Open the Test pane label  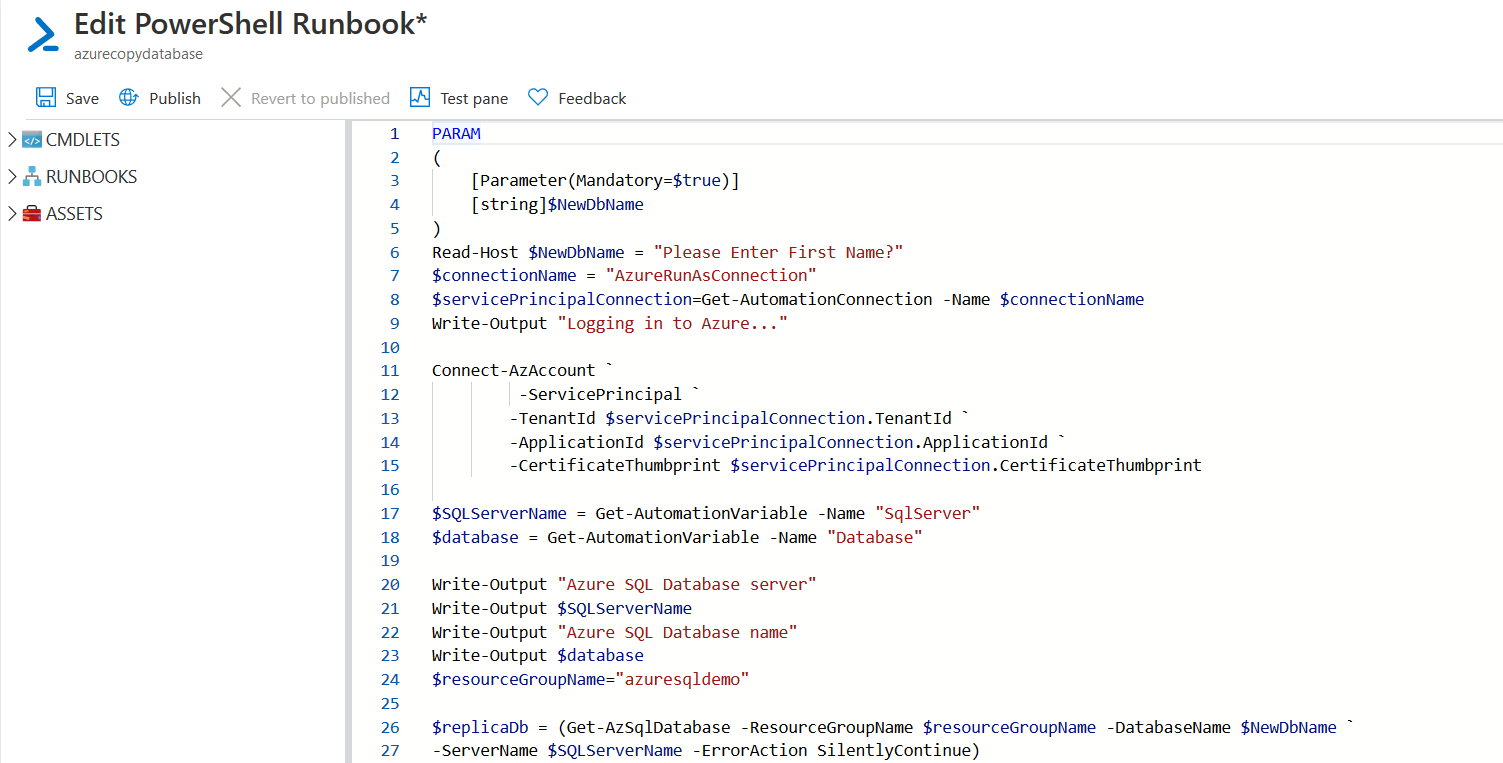pyautogui.click(x=474, y=98)
